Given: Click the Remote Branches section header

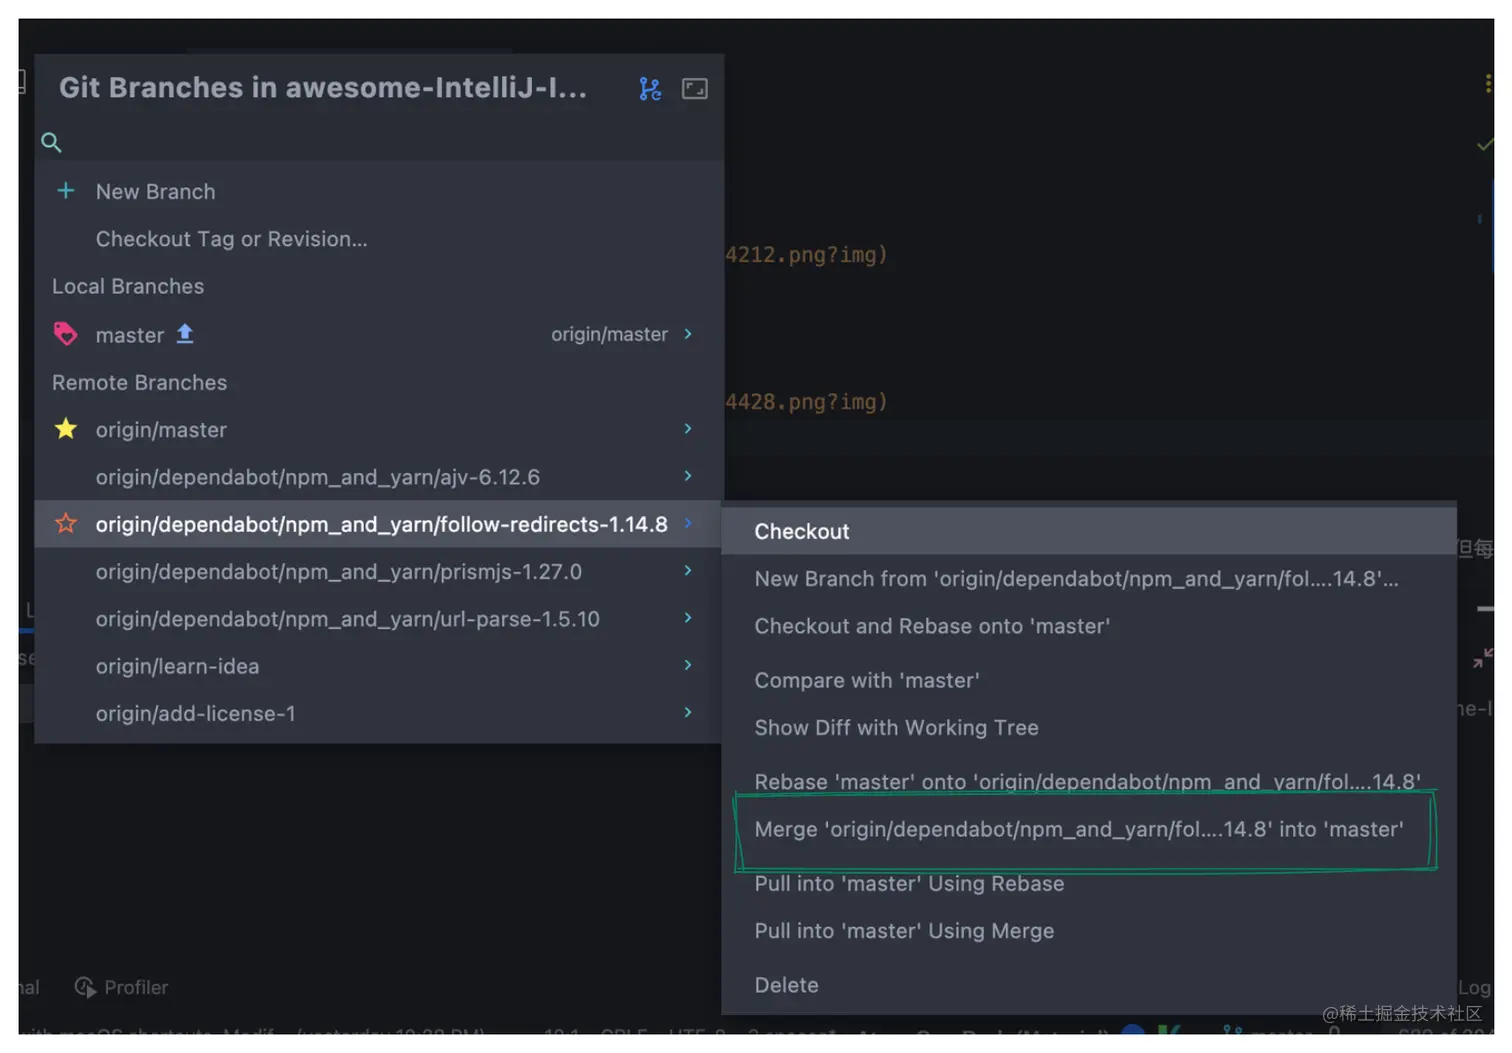Looking at the screenshot, I should click(139, 382).
